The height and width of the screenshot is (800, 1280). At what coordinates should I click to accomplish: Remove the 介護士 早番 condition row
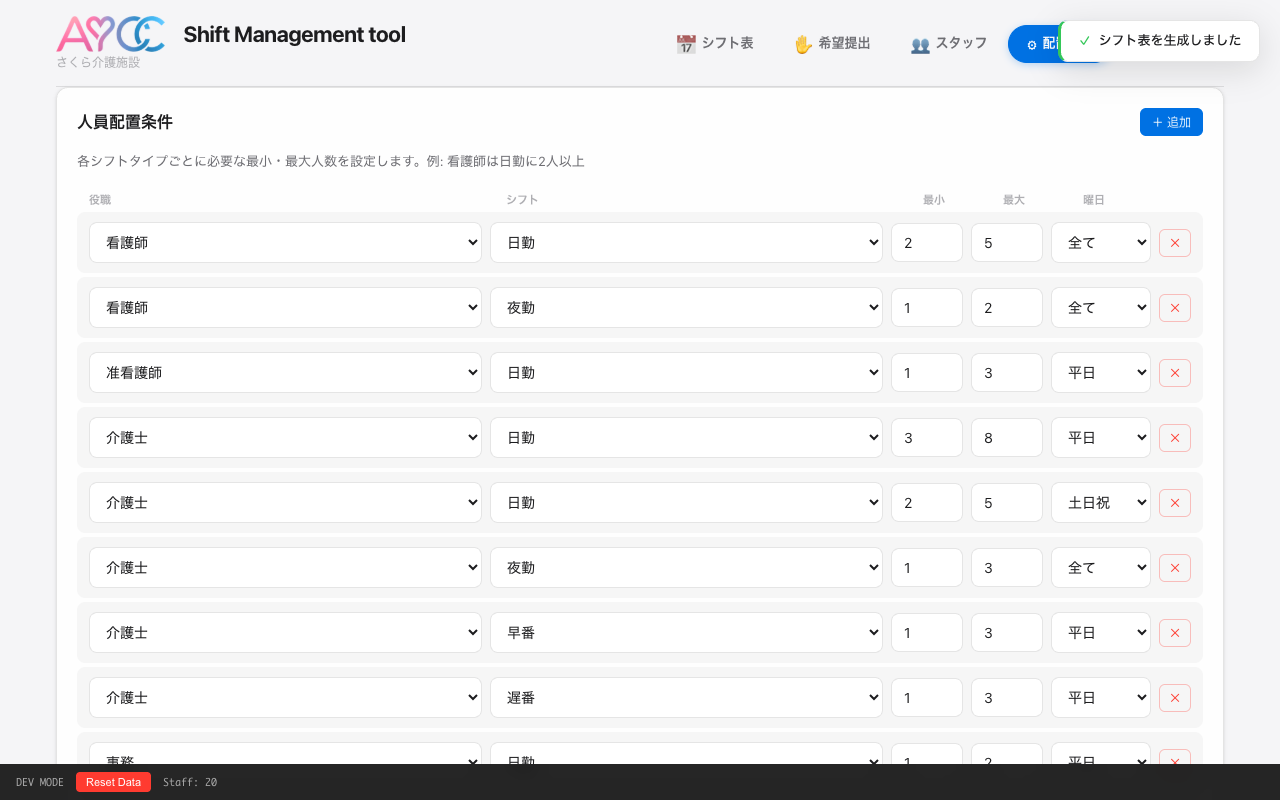click(1174, 633)
